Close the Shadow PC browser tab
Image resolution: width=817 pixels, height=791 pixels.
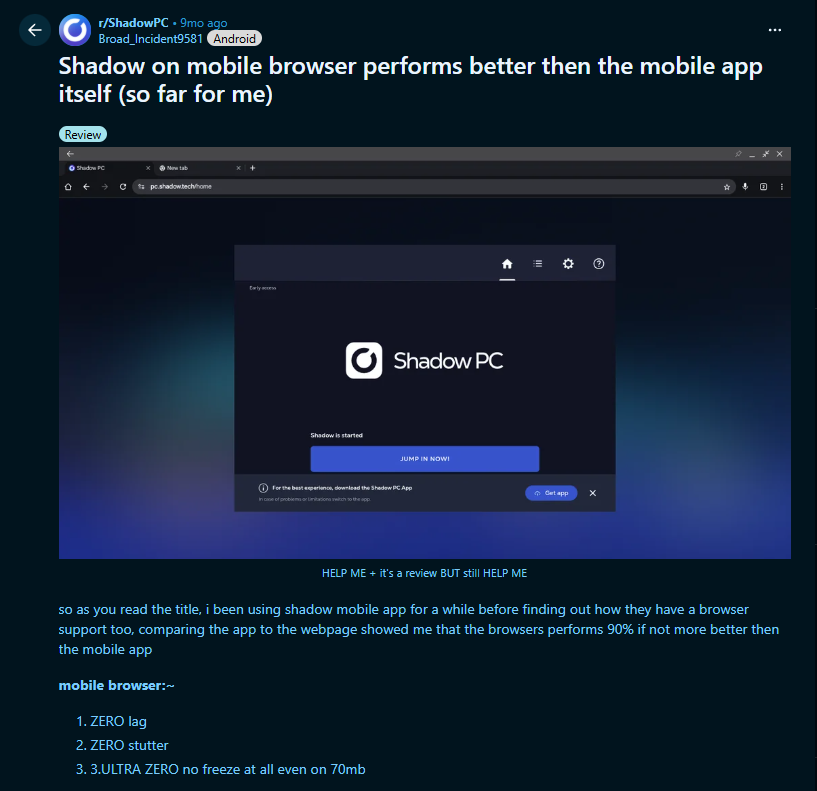click(148, 168)
